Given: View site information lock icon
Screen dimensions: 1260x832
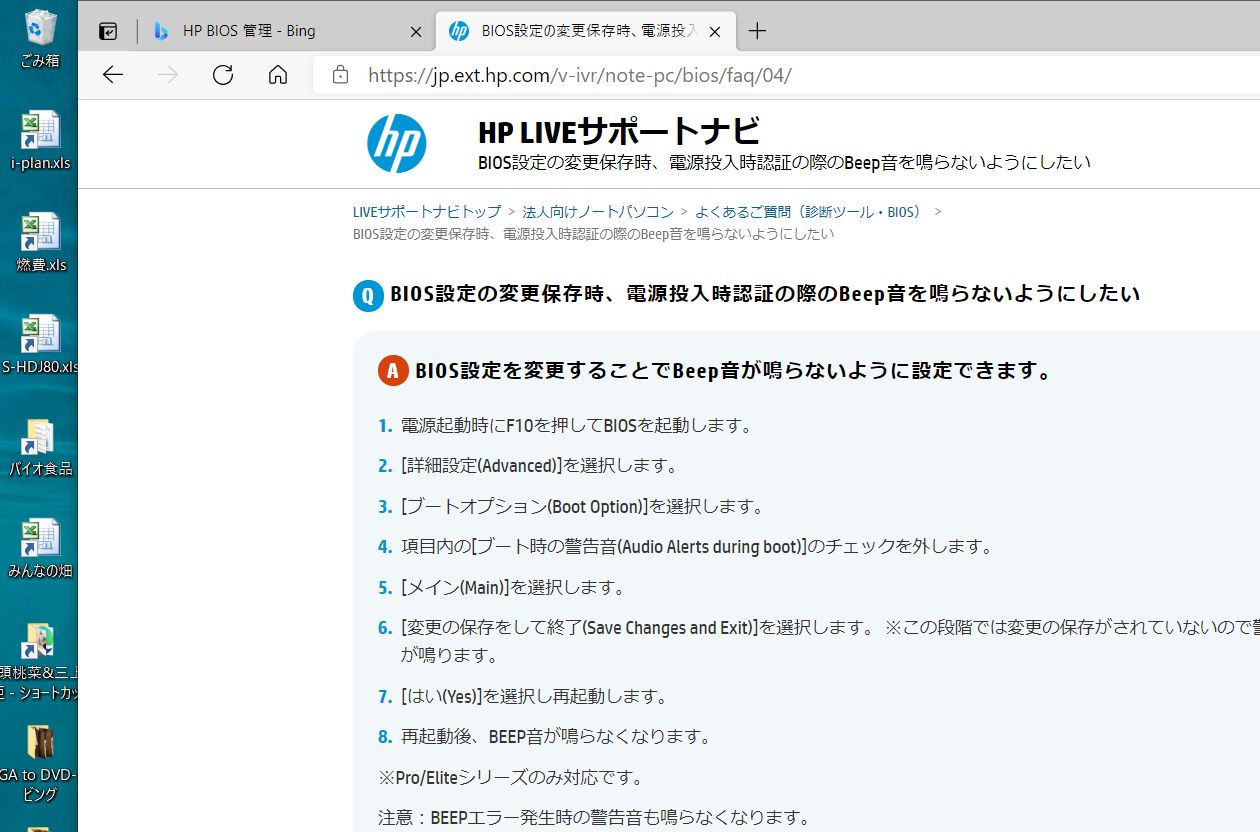Looking at the screenshot, I should pos(340,75).
